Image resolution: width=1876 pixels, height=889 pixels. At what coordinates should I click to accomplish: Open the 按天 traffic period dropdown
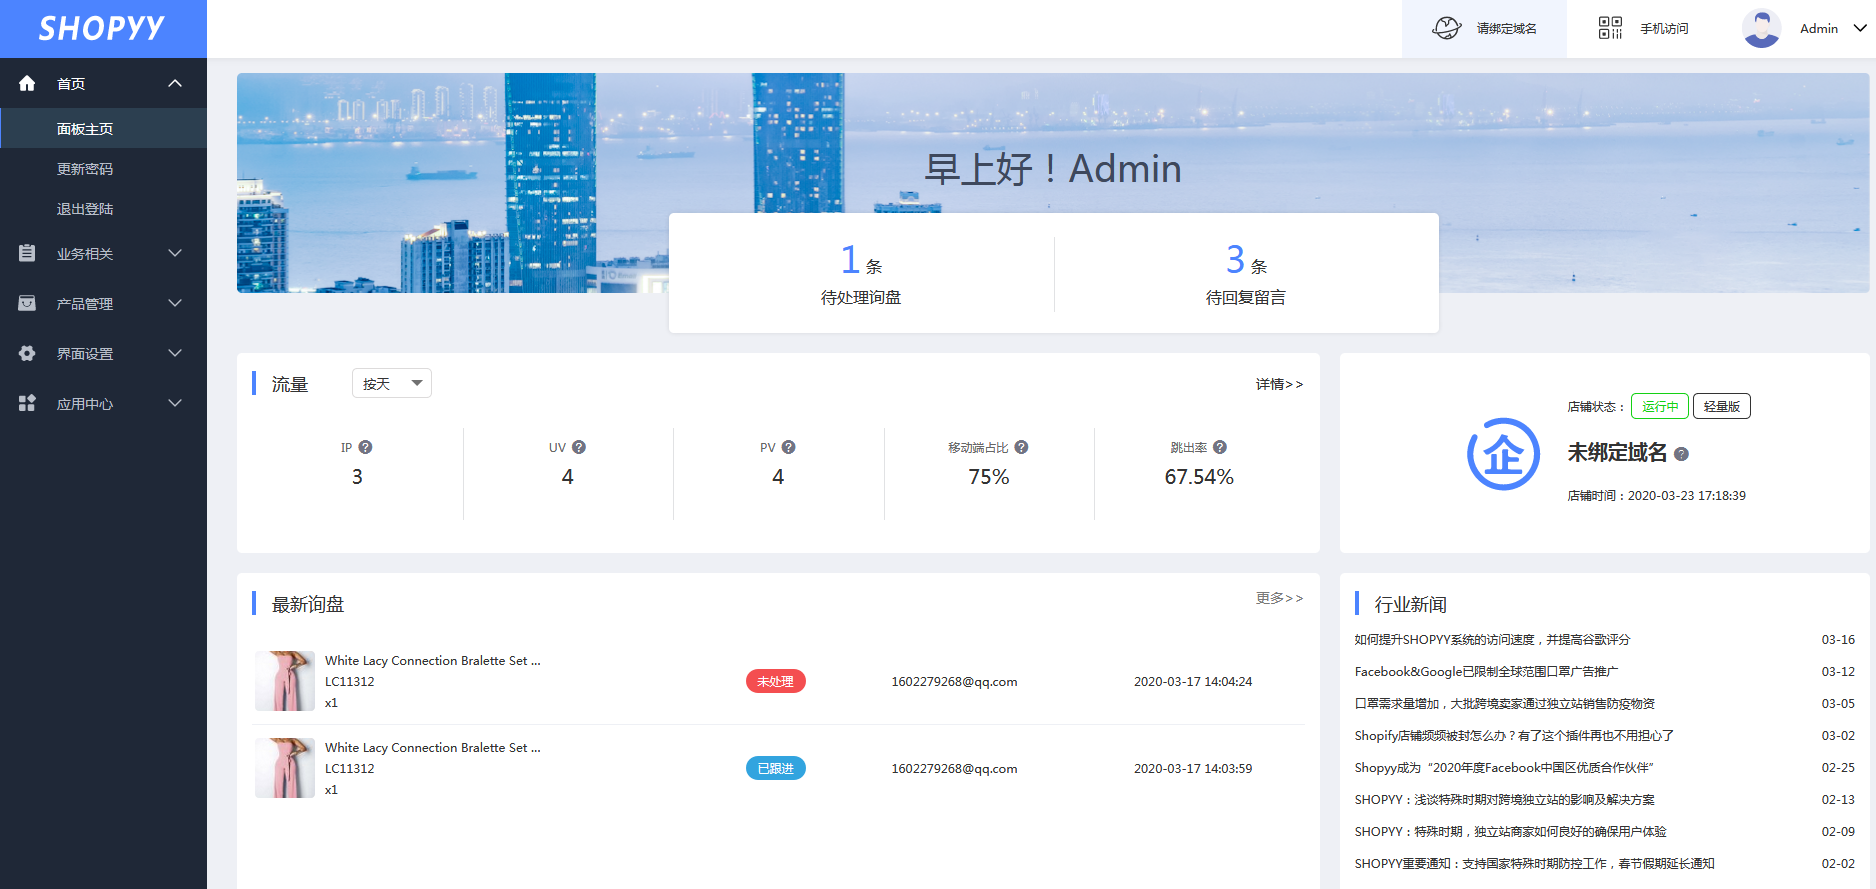coord(392,383)
